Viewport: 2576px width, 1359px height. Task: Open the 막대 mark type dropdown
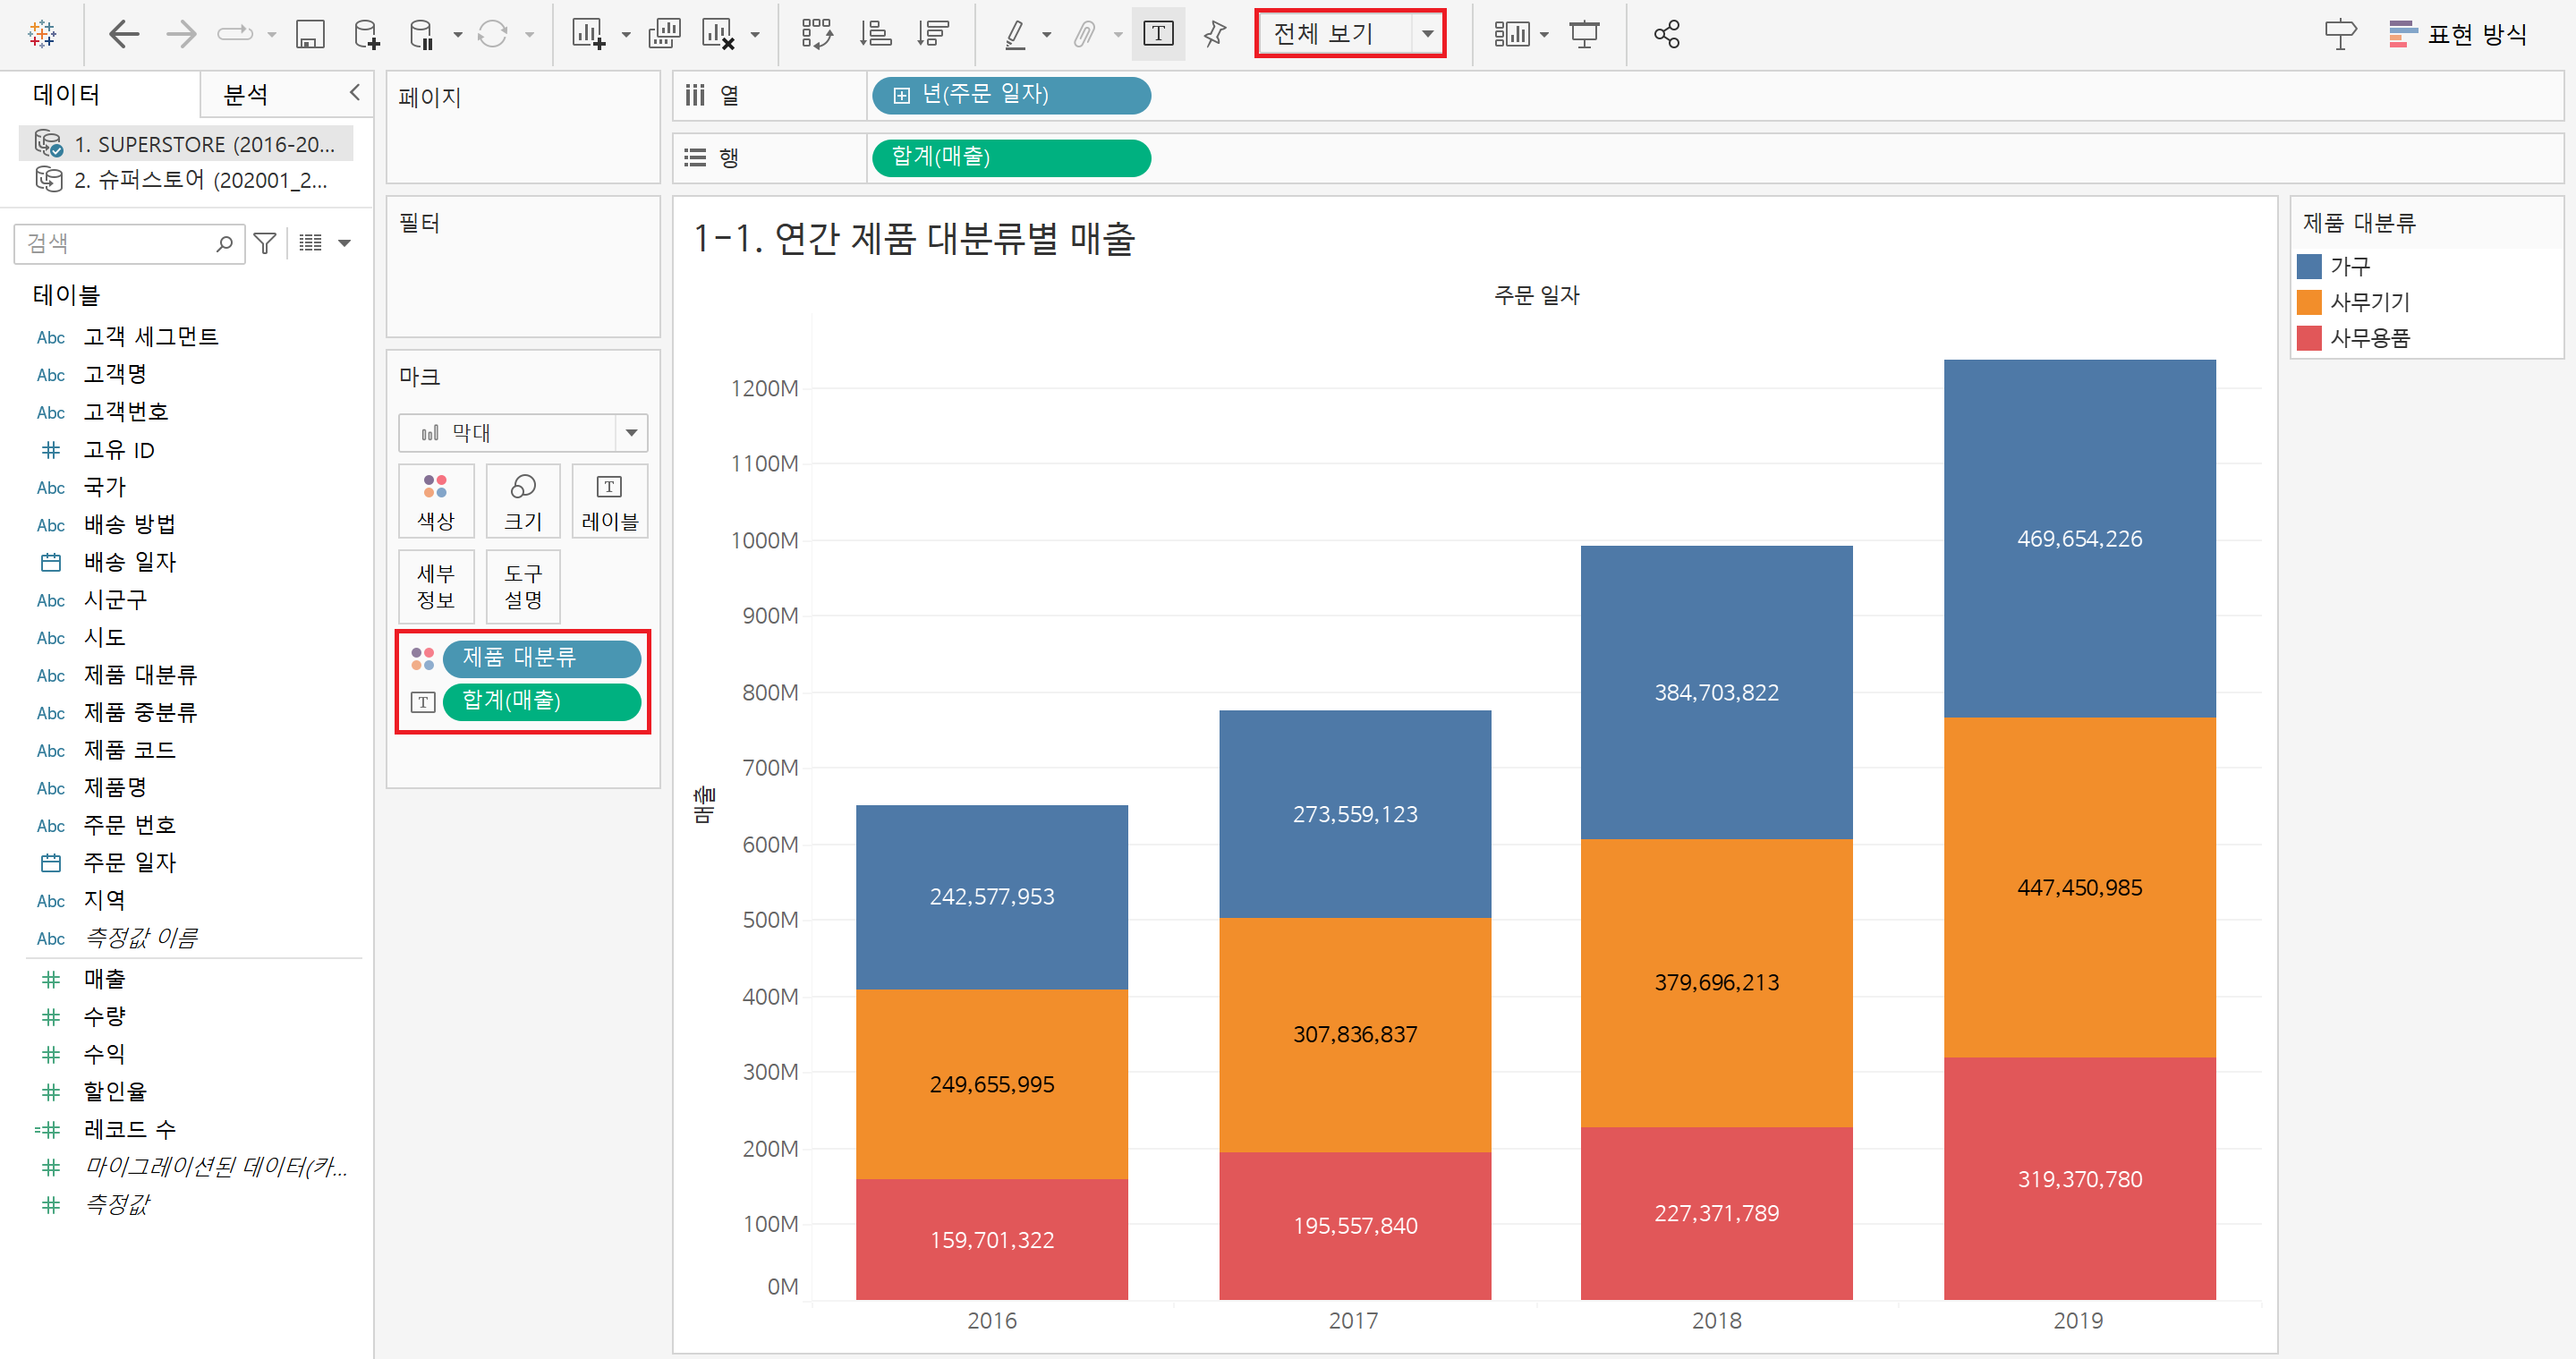[x=631, y=433]
